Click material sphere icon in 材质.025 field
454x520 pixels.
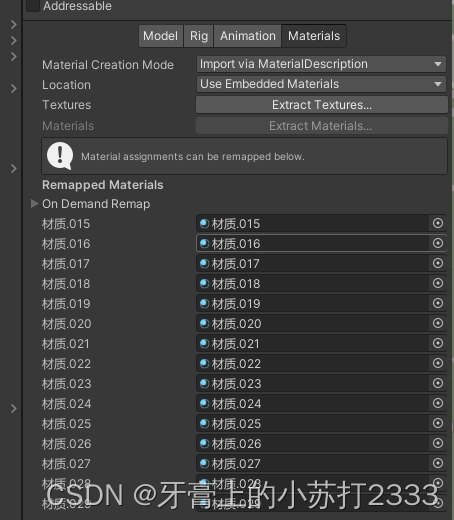(x=204, y=423)
